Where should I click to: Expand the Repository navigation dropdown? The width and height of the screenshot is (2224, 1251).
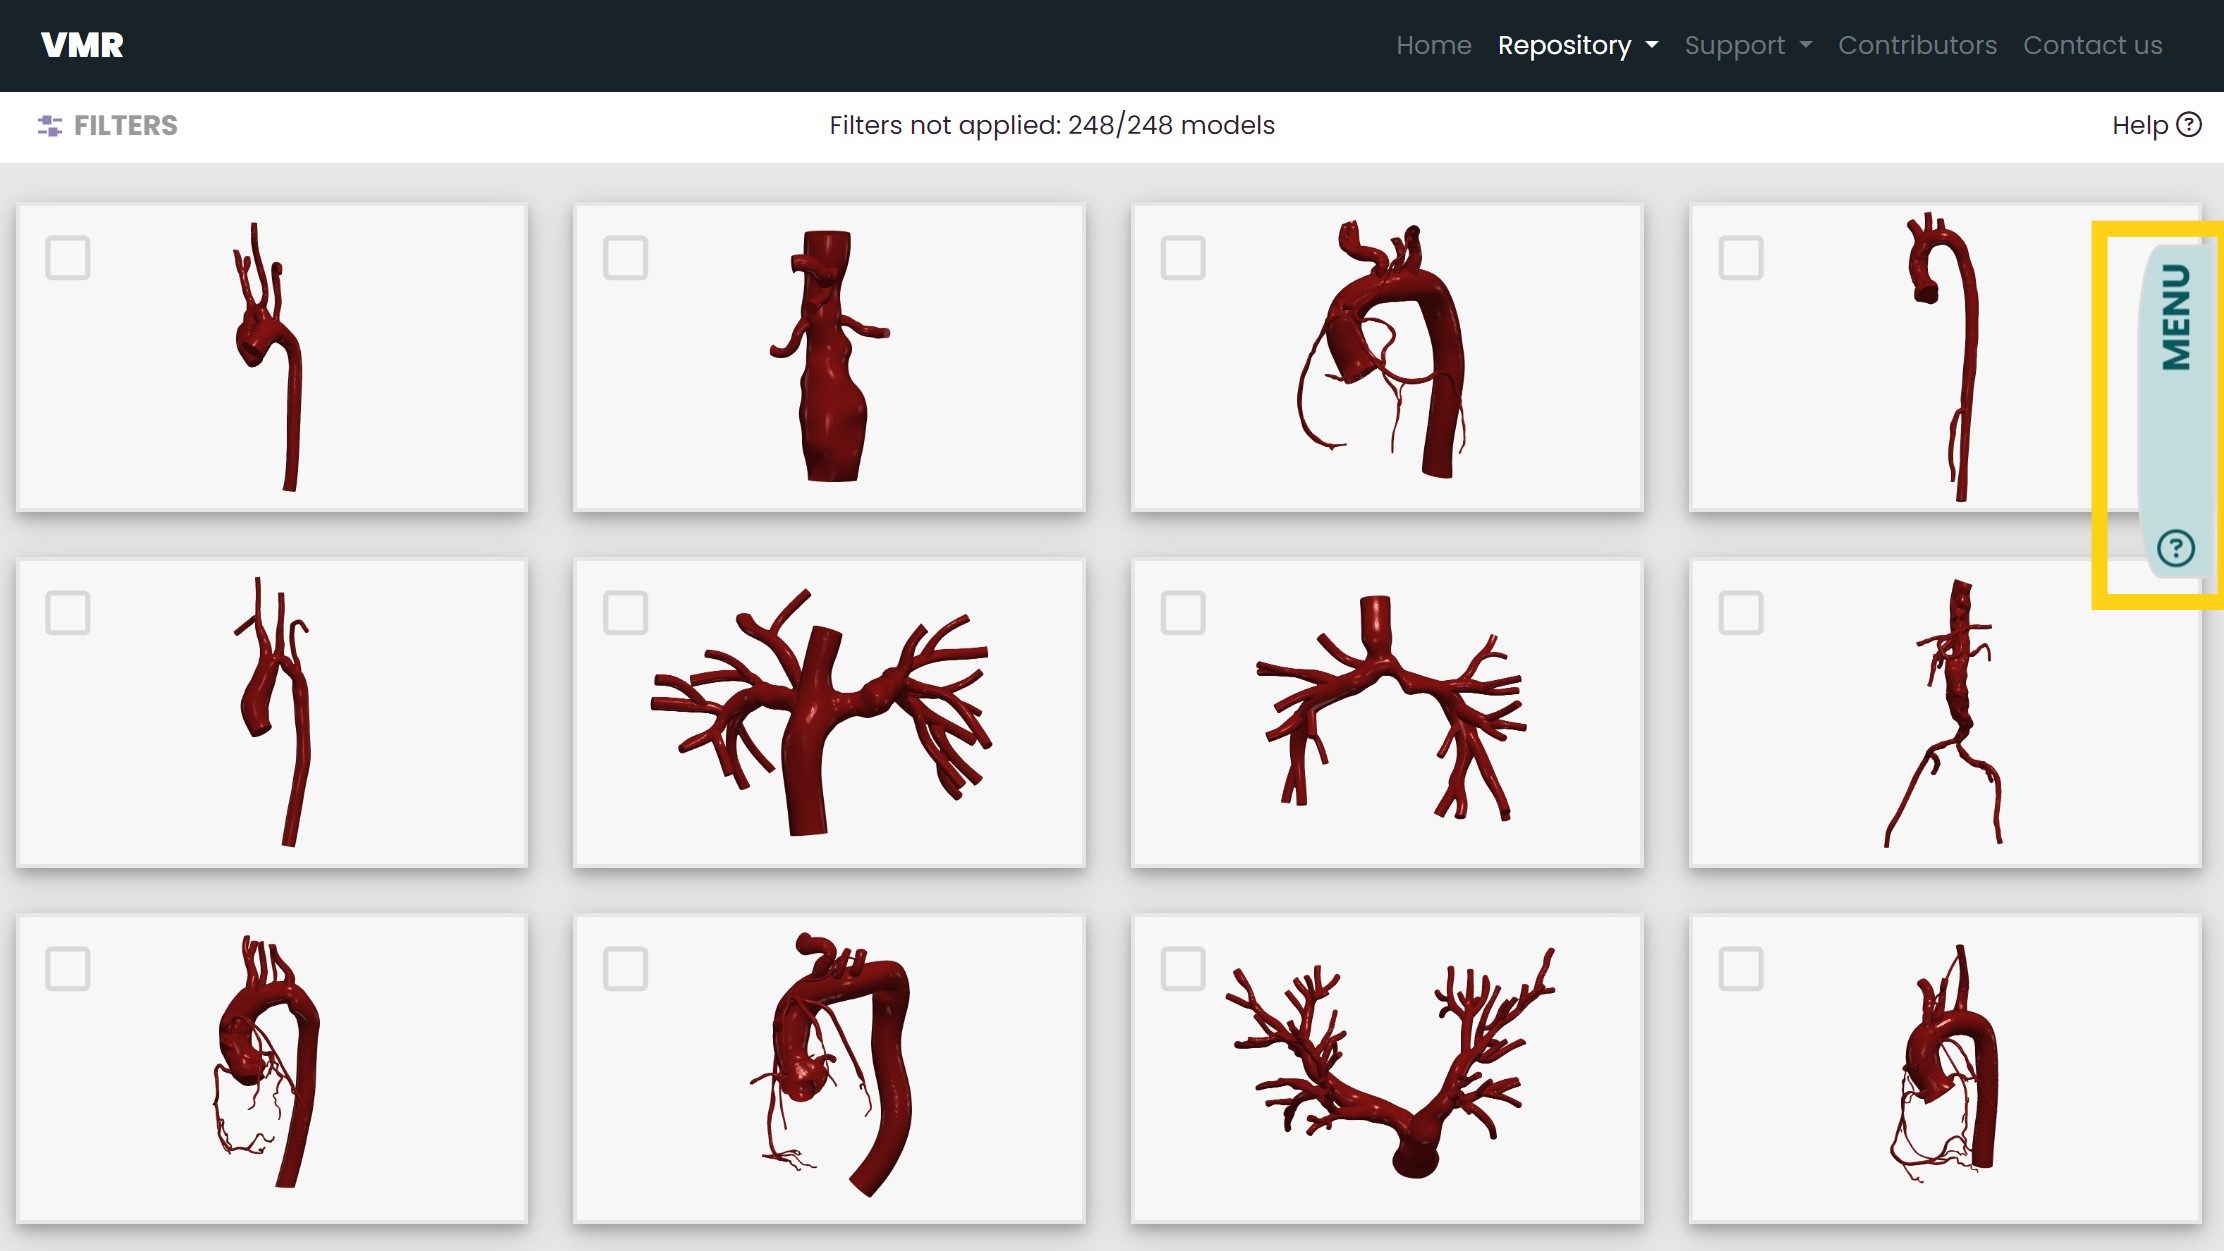(x=1576, y=46)
